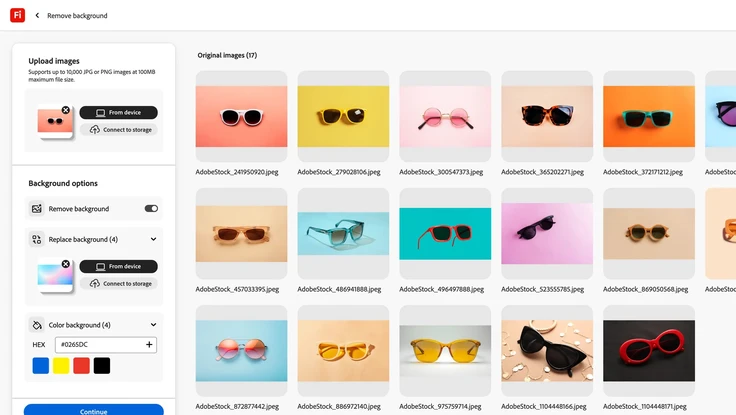
Task: Choose the black color swatch
Action: point(102,366)
